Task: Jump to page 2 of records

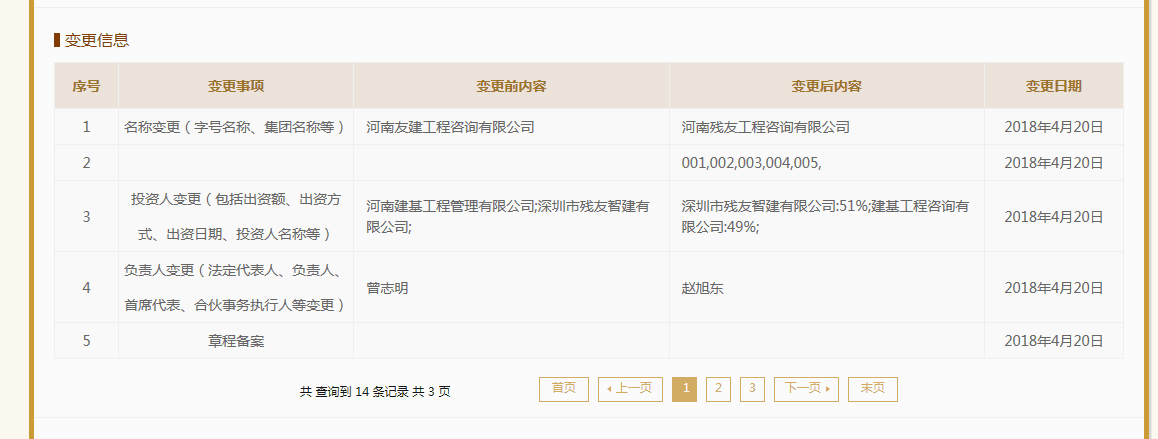Action: (x=718, y=389)
